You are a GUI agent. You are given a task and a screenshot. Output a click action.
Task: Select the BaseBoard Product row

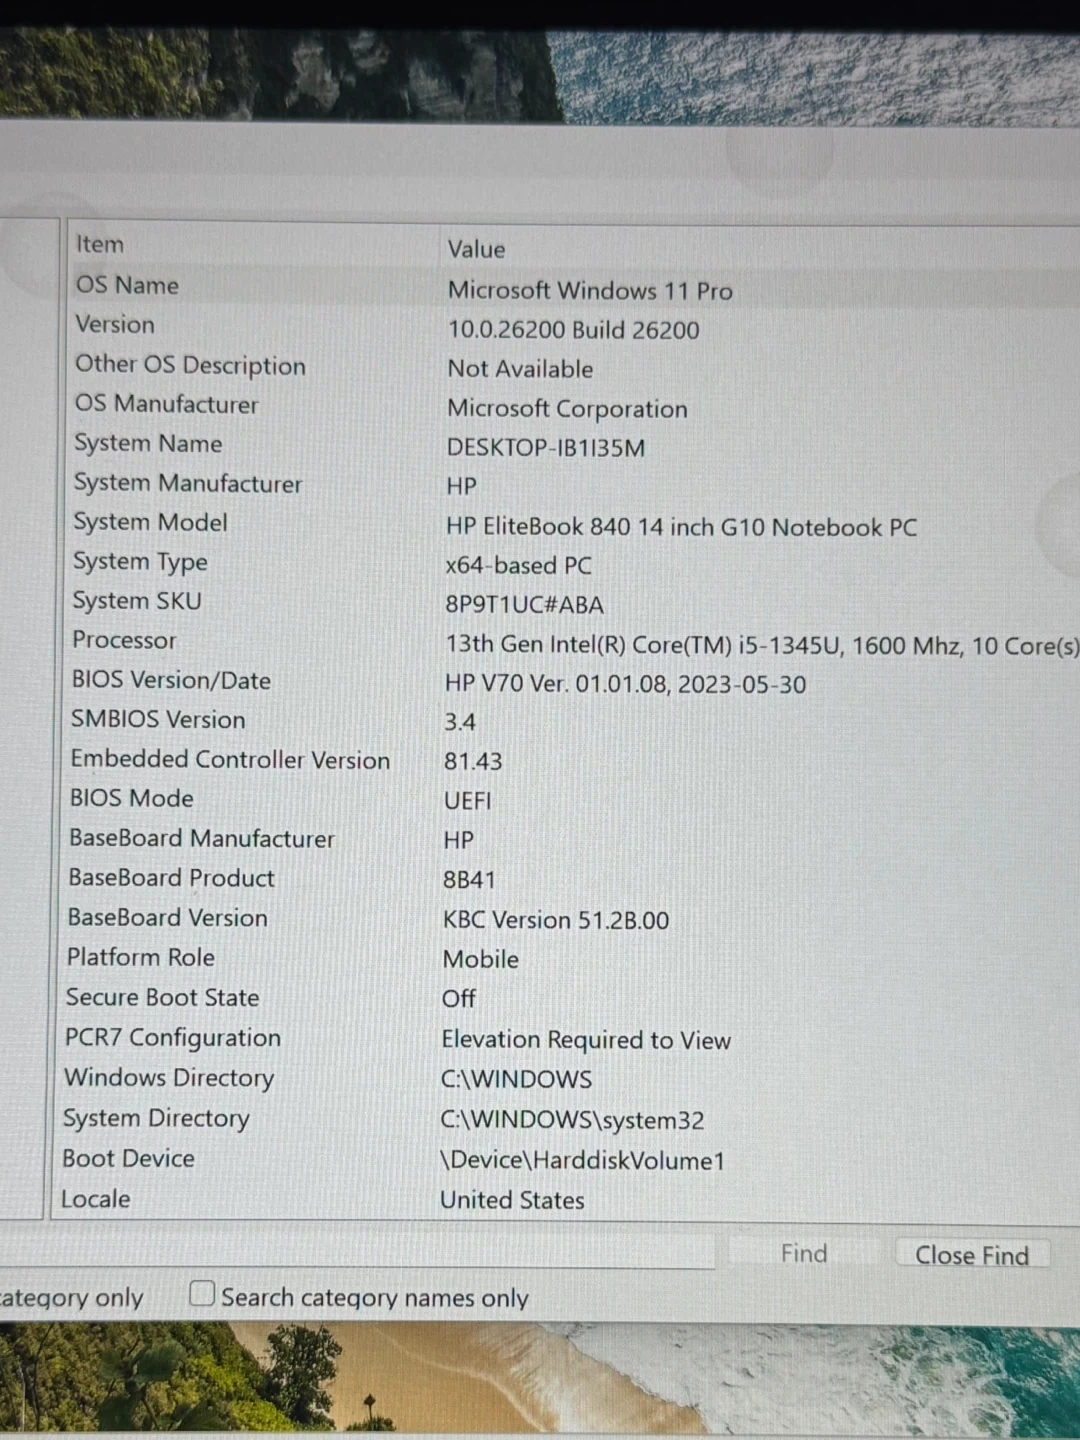pos(171,878)
